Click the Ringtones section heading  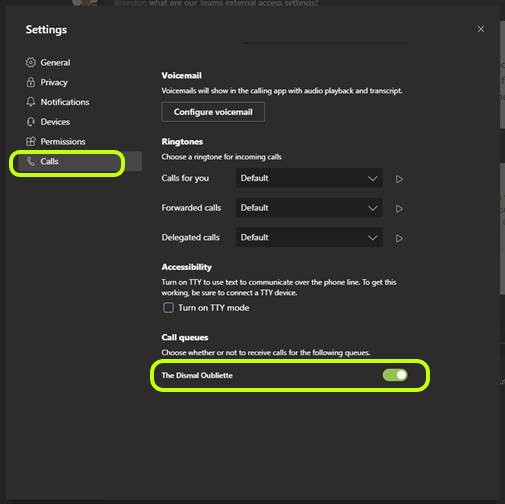coord(182,142)
